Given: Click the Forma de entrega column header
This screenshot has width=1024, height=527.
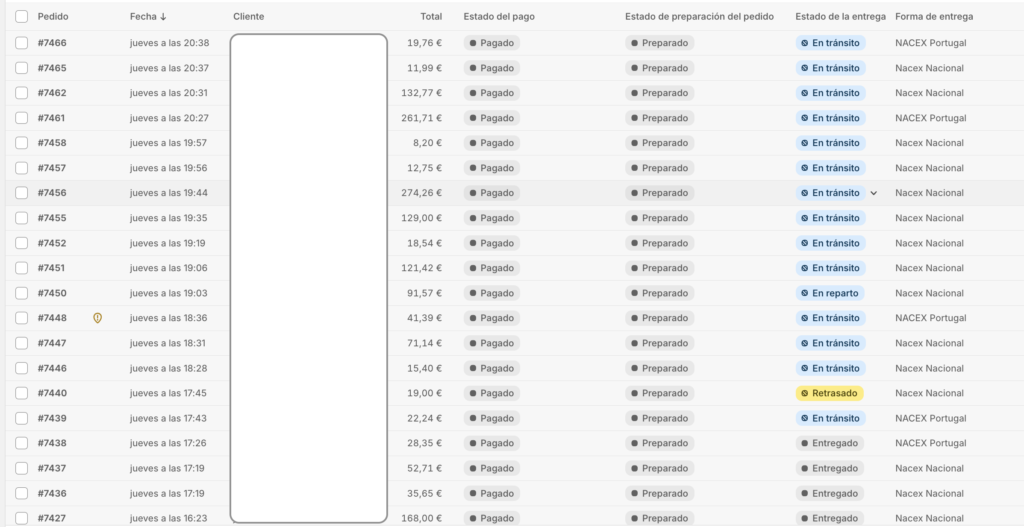Looking at the screenshot, I should (934, 17).
